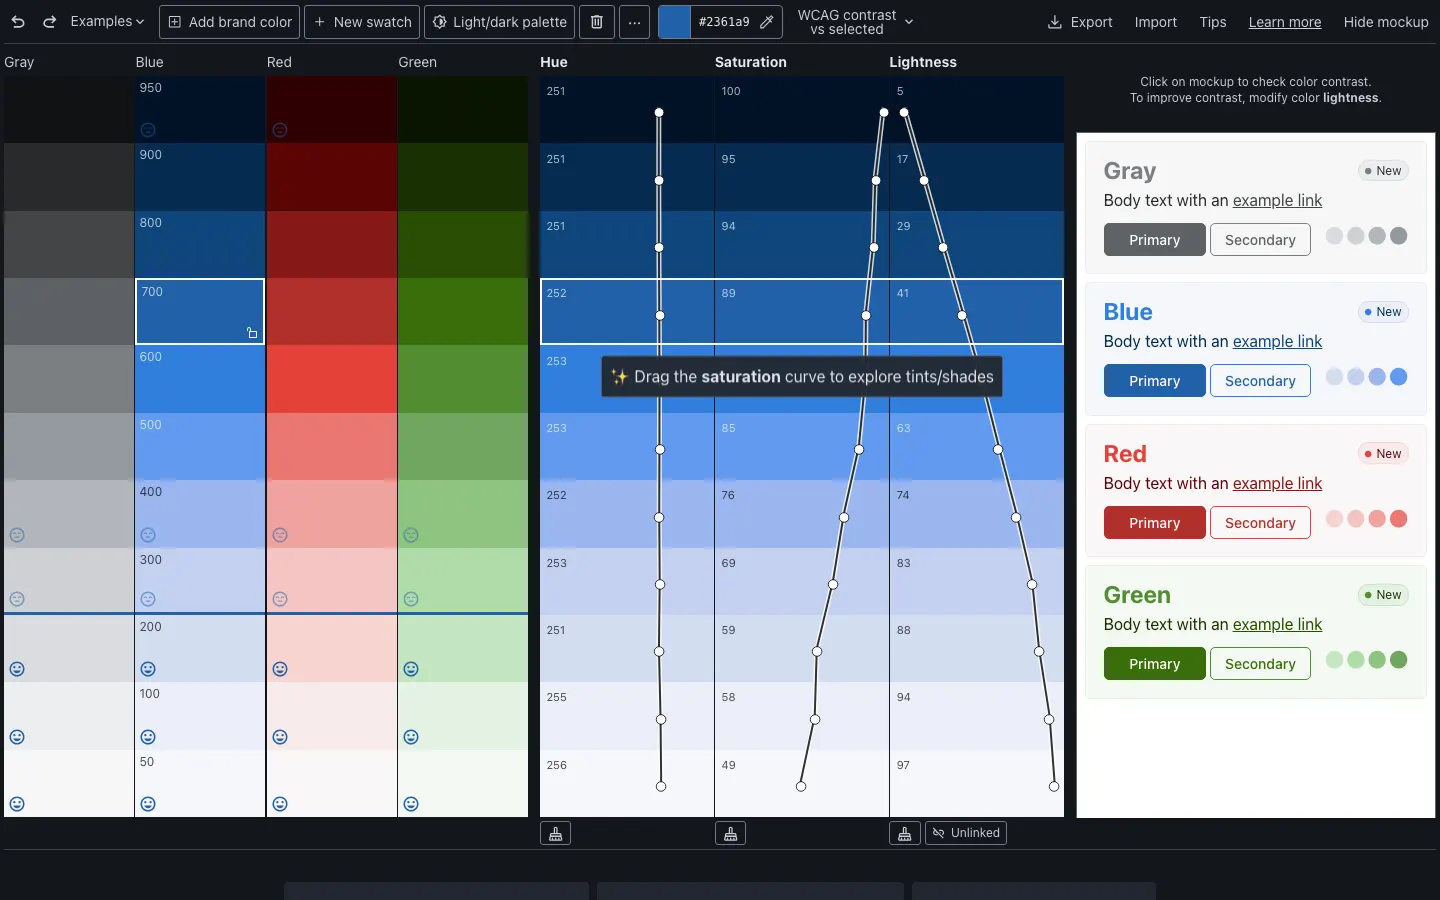Select the Red 600 color swatch

tap(331, 379)
